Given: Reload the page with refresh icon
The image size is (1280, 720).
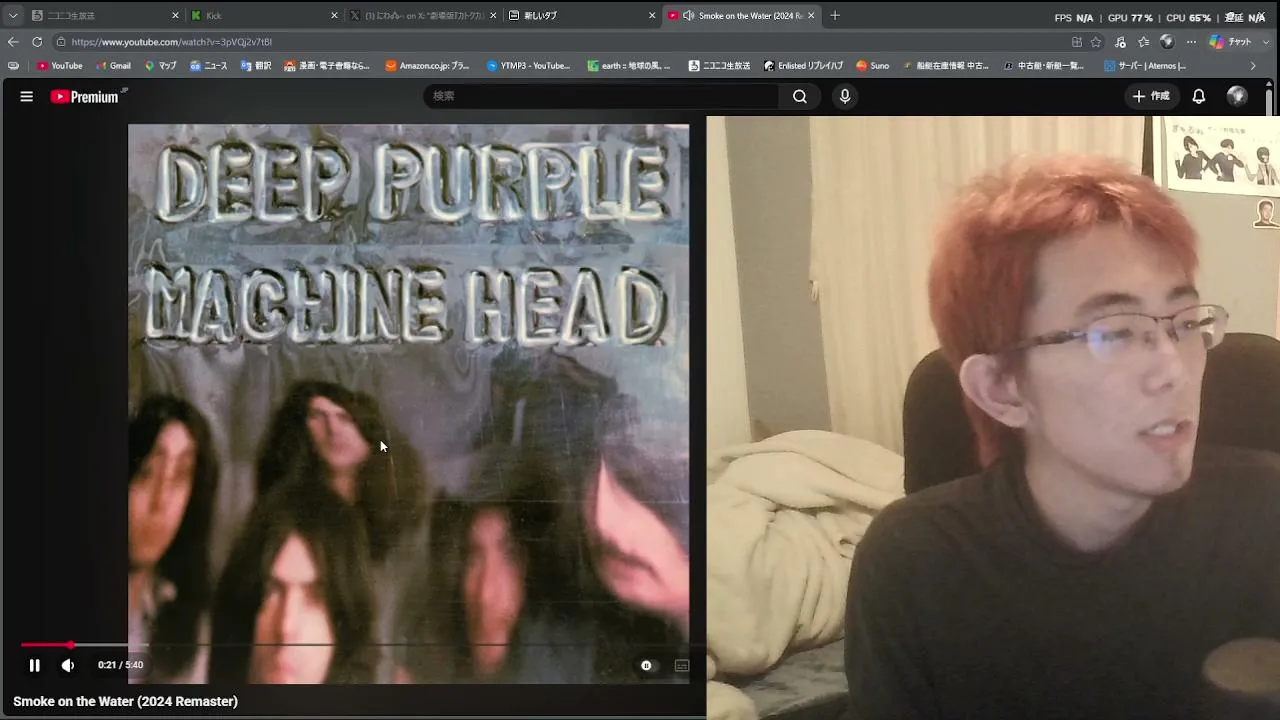Looking at the screenshot, I should pyautogui.click(x=37, y=42).
